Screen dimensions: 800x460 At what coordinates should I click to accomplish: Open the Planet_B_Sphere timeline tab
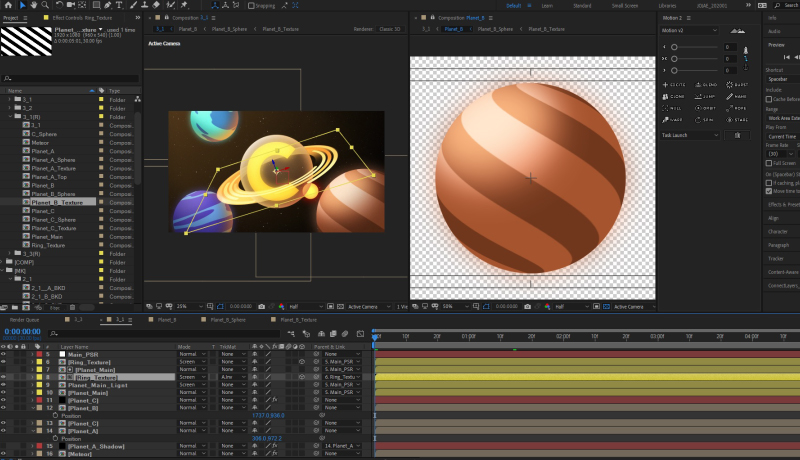click(228, 320)
